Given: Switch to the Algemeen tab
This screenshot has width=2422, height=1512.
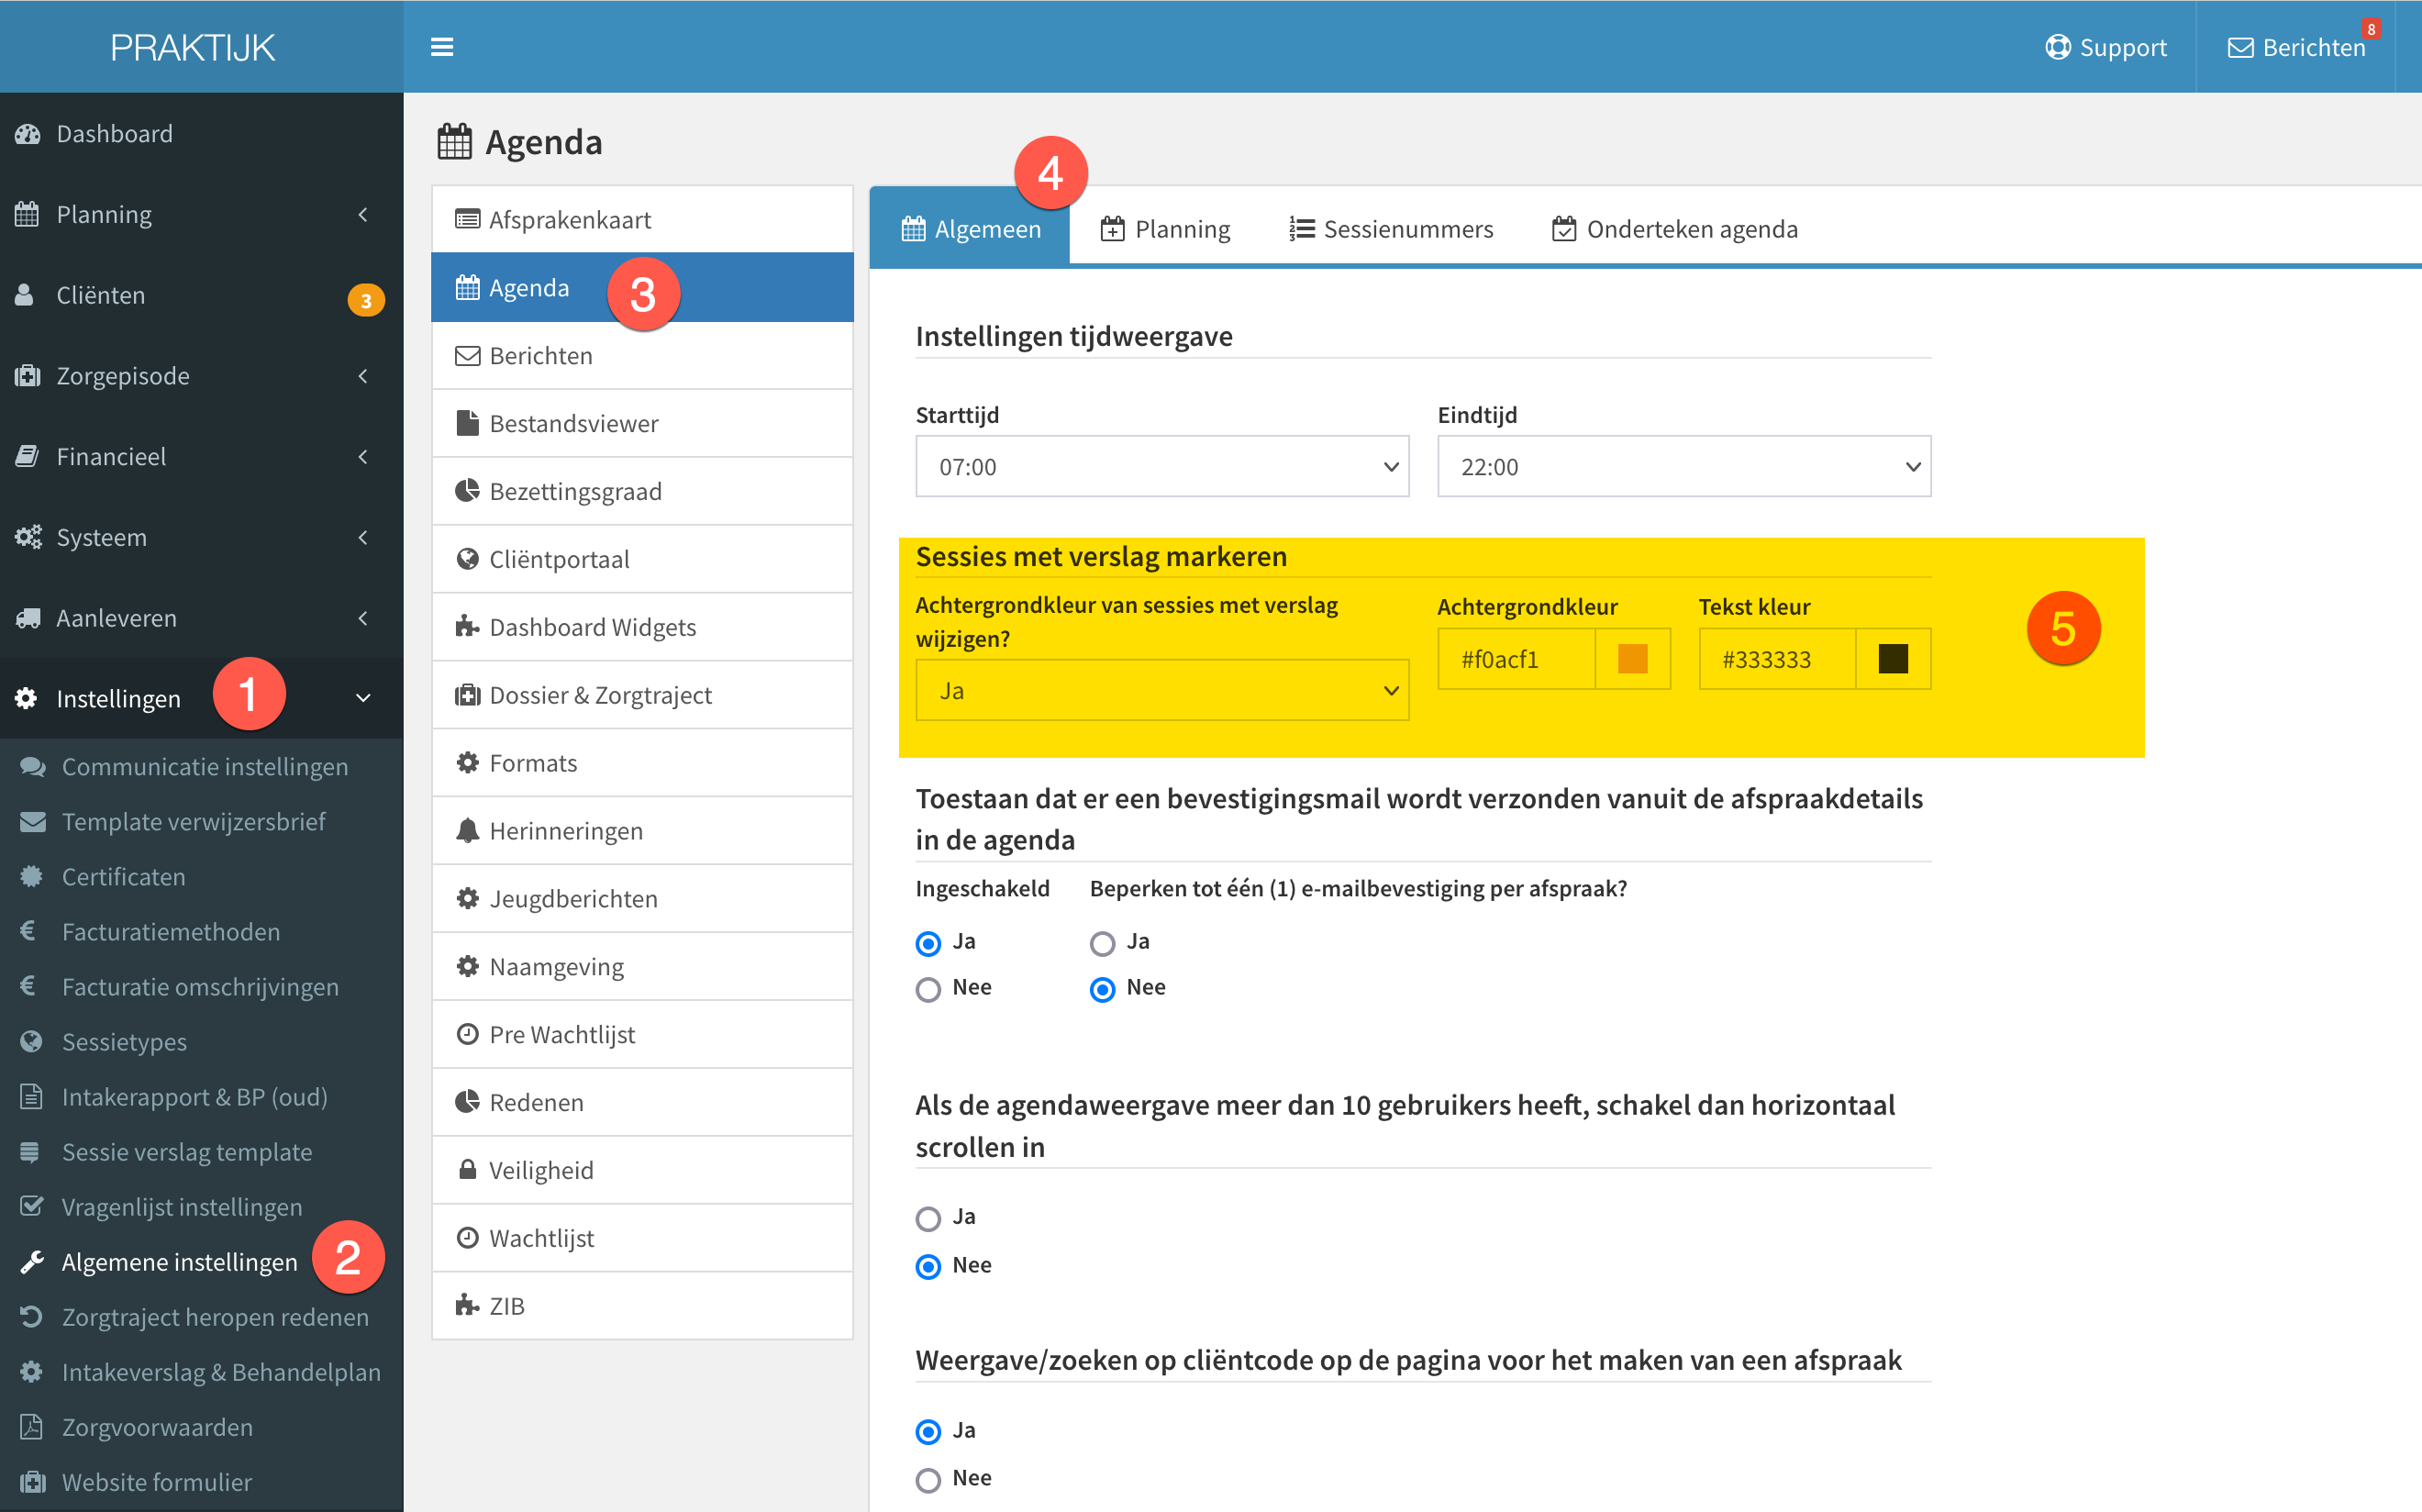Looking at the screenshot, I should click(970, 228).
